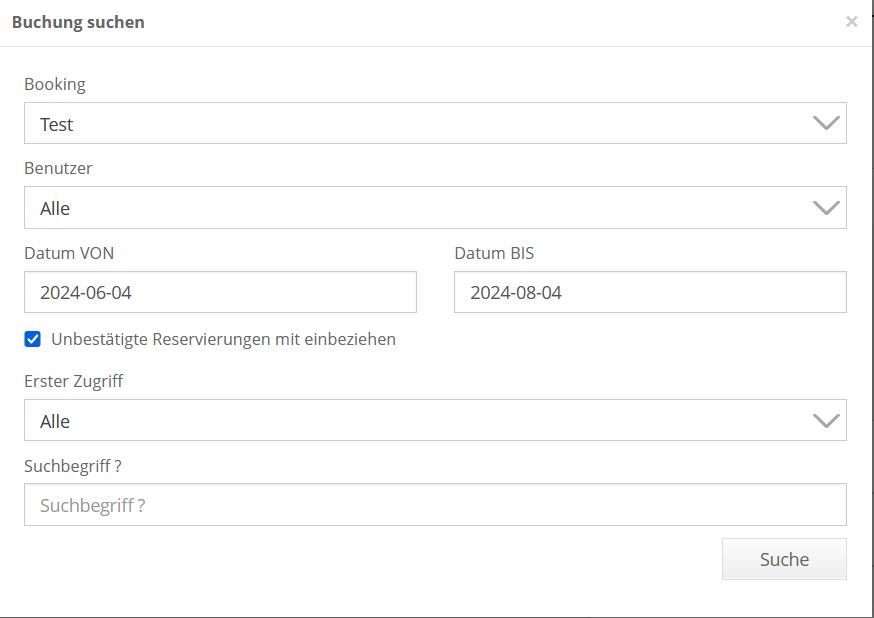Click the chevron arrow on Benutzer field
Image resolution: width=874 pixels, height=618 pixels.
[826, 208]
